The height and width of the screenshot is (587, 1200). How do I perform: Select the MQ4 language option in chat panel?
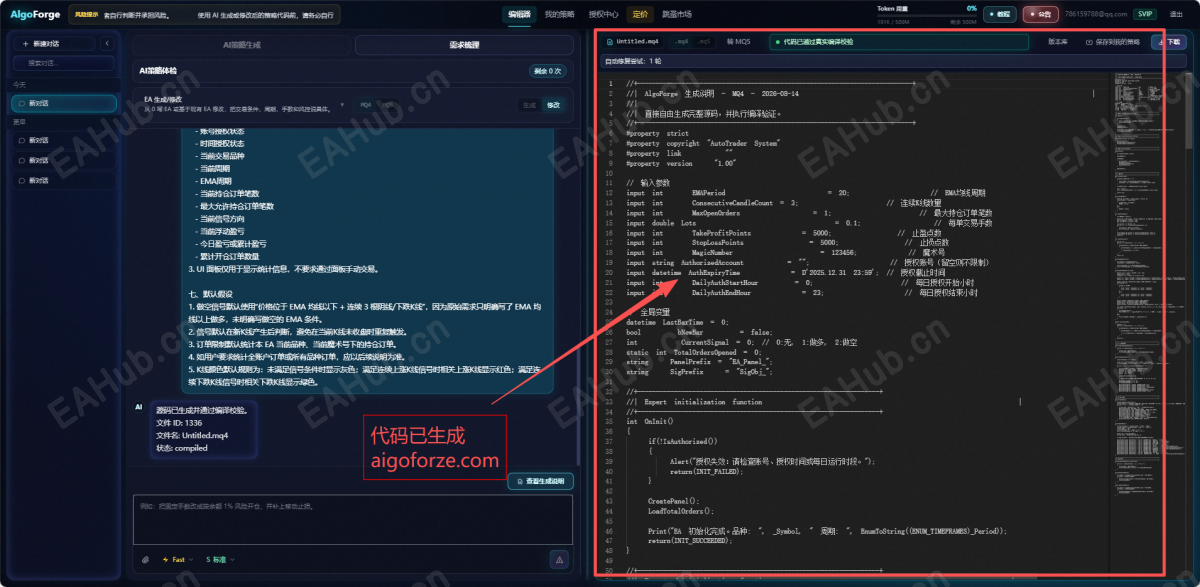tap(365, 105)
